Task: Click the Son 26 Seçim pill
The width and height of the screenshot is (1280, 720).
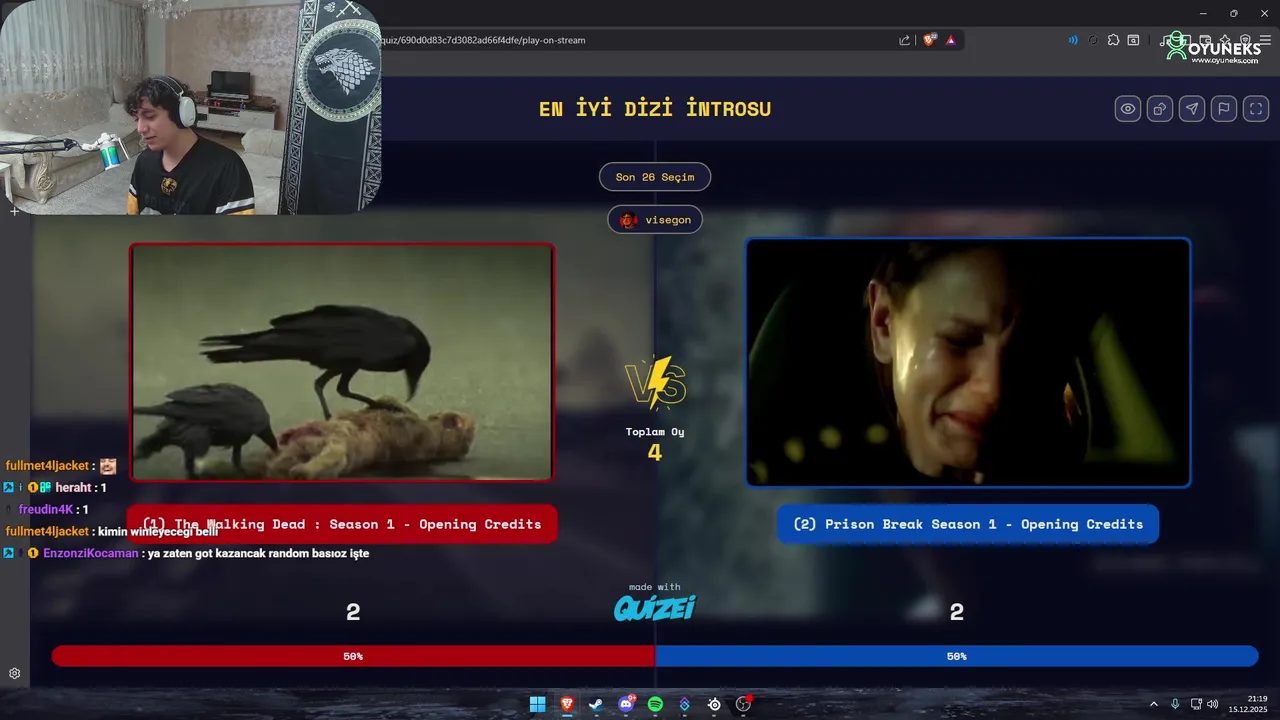Action: click(655, 177)
